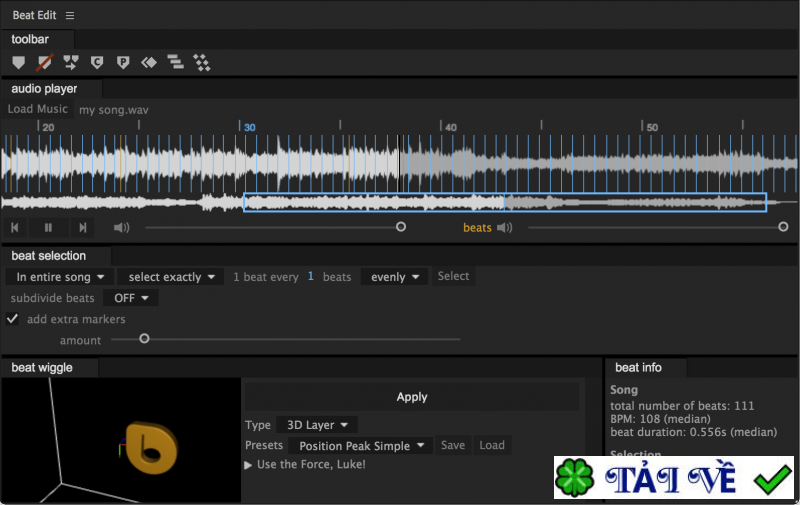Click the marker with C icon
This screenshot has width=800, height=505.
97,63
